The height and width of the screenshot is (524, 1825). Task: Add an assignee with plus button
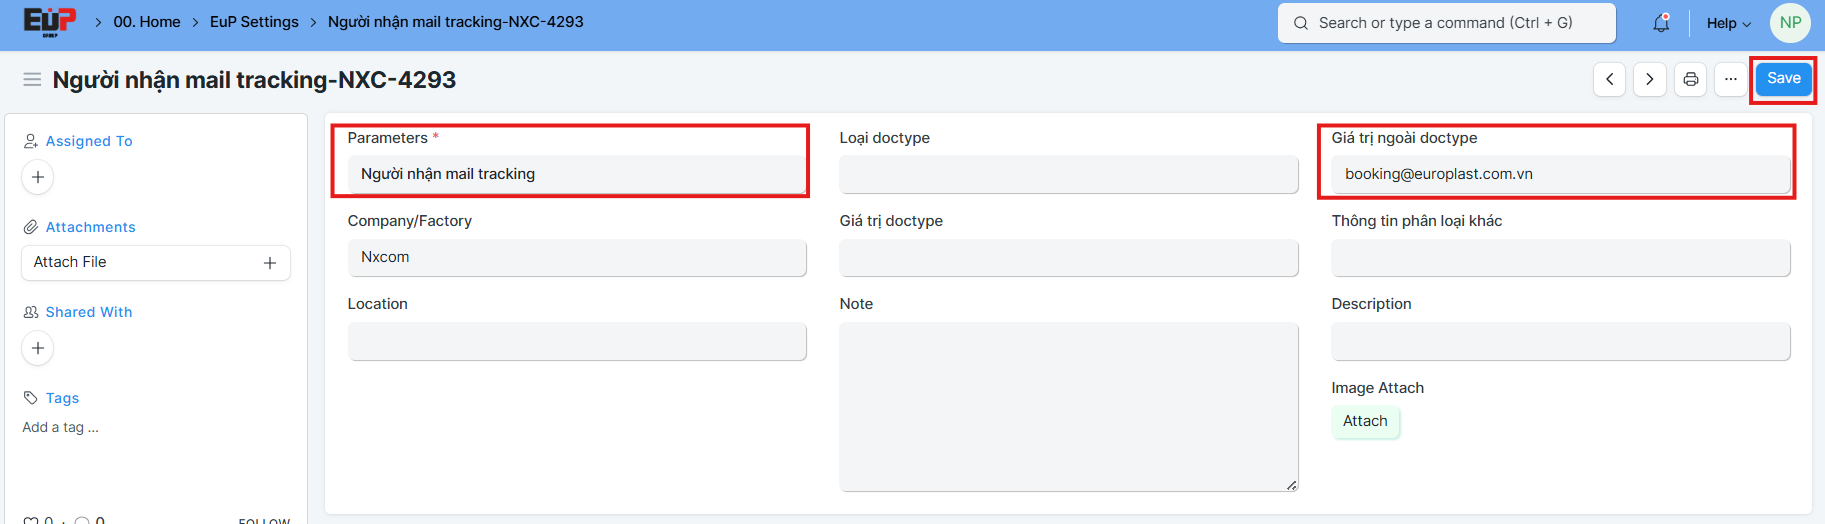(38, 177)
